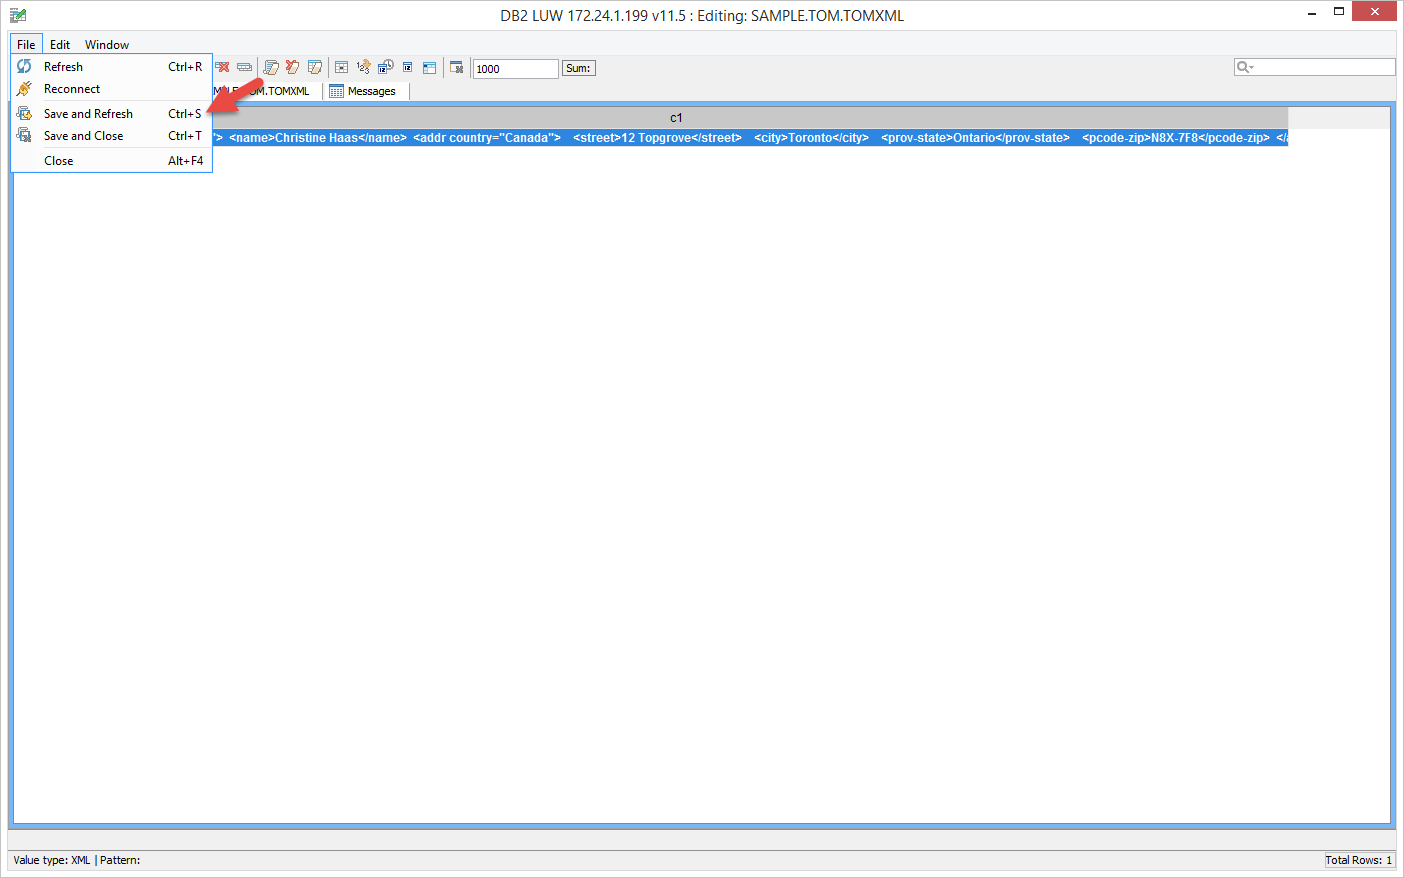Click the c1 column header
The height and width of the screenshot is (878, 1404).
(x=676, y=118)
